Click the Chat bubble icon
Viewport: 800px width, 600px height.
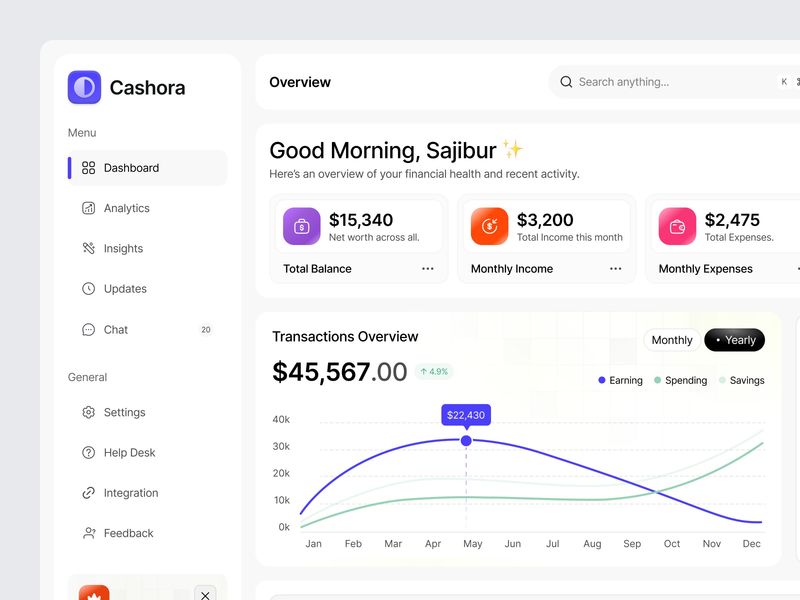88,330
